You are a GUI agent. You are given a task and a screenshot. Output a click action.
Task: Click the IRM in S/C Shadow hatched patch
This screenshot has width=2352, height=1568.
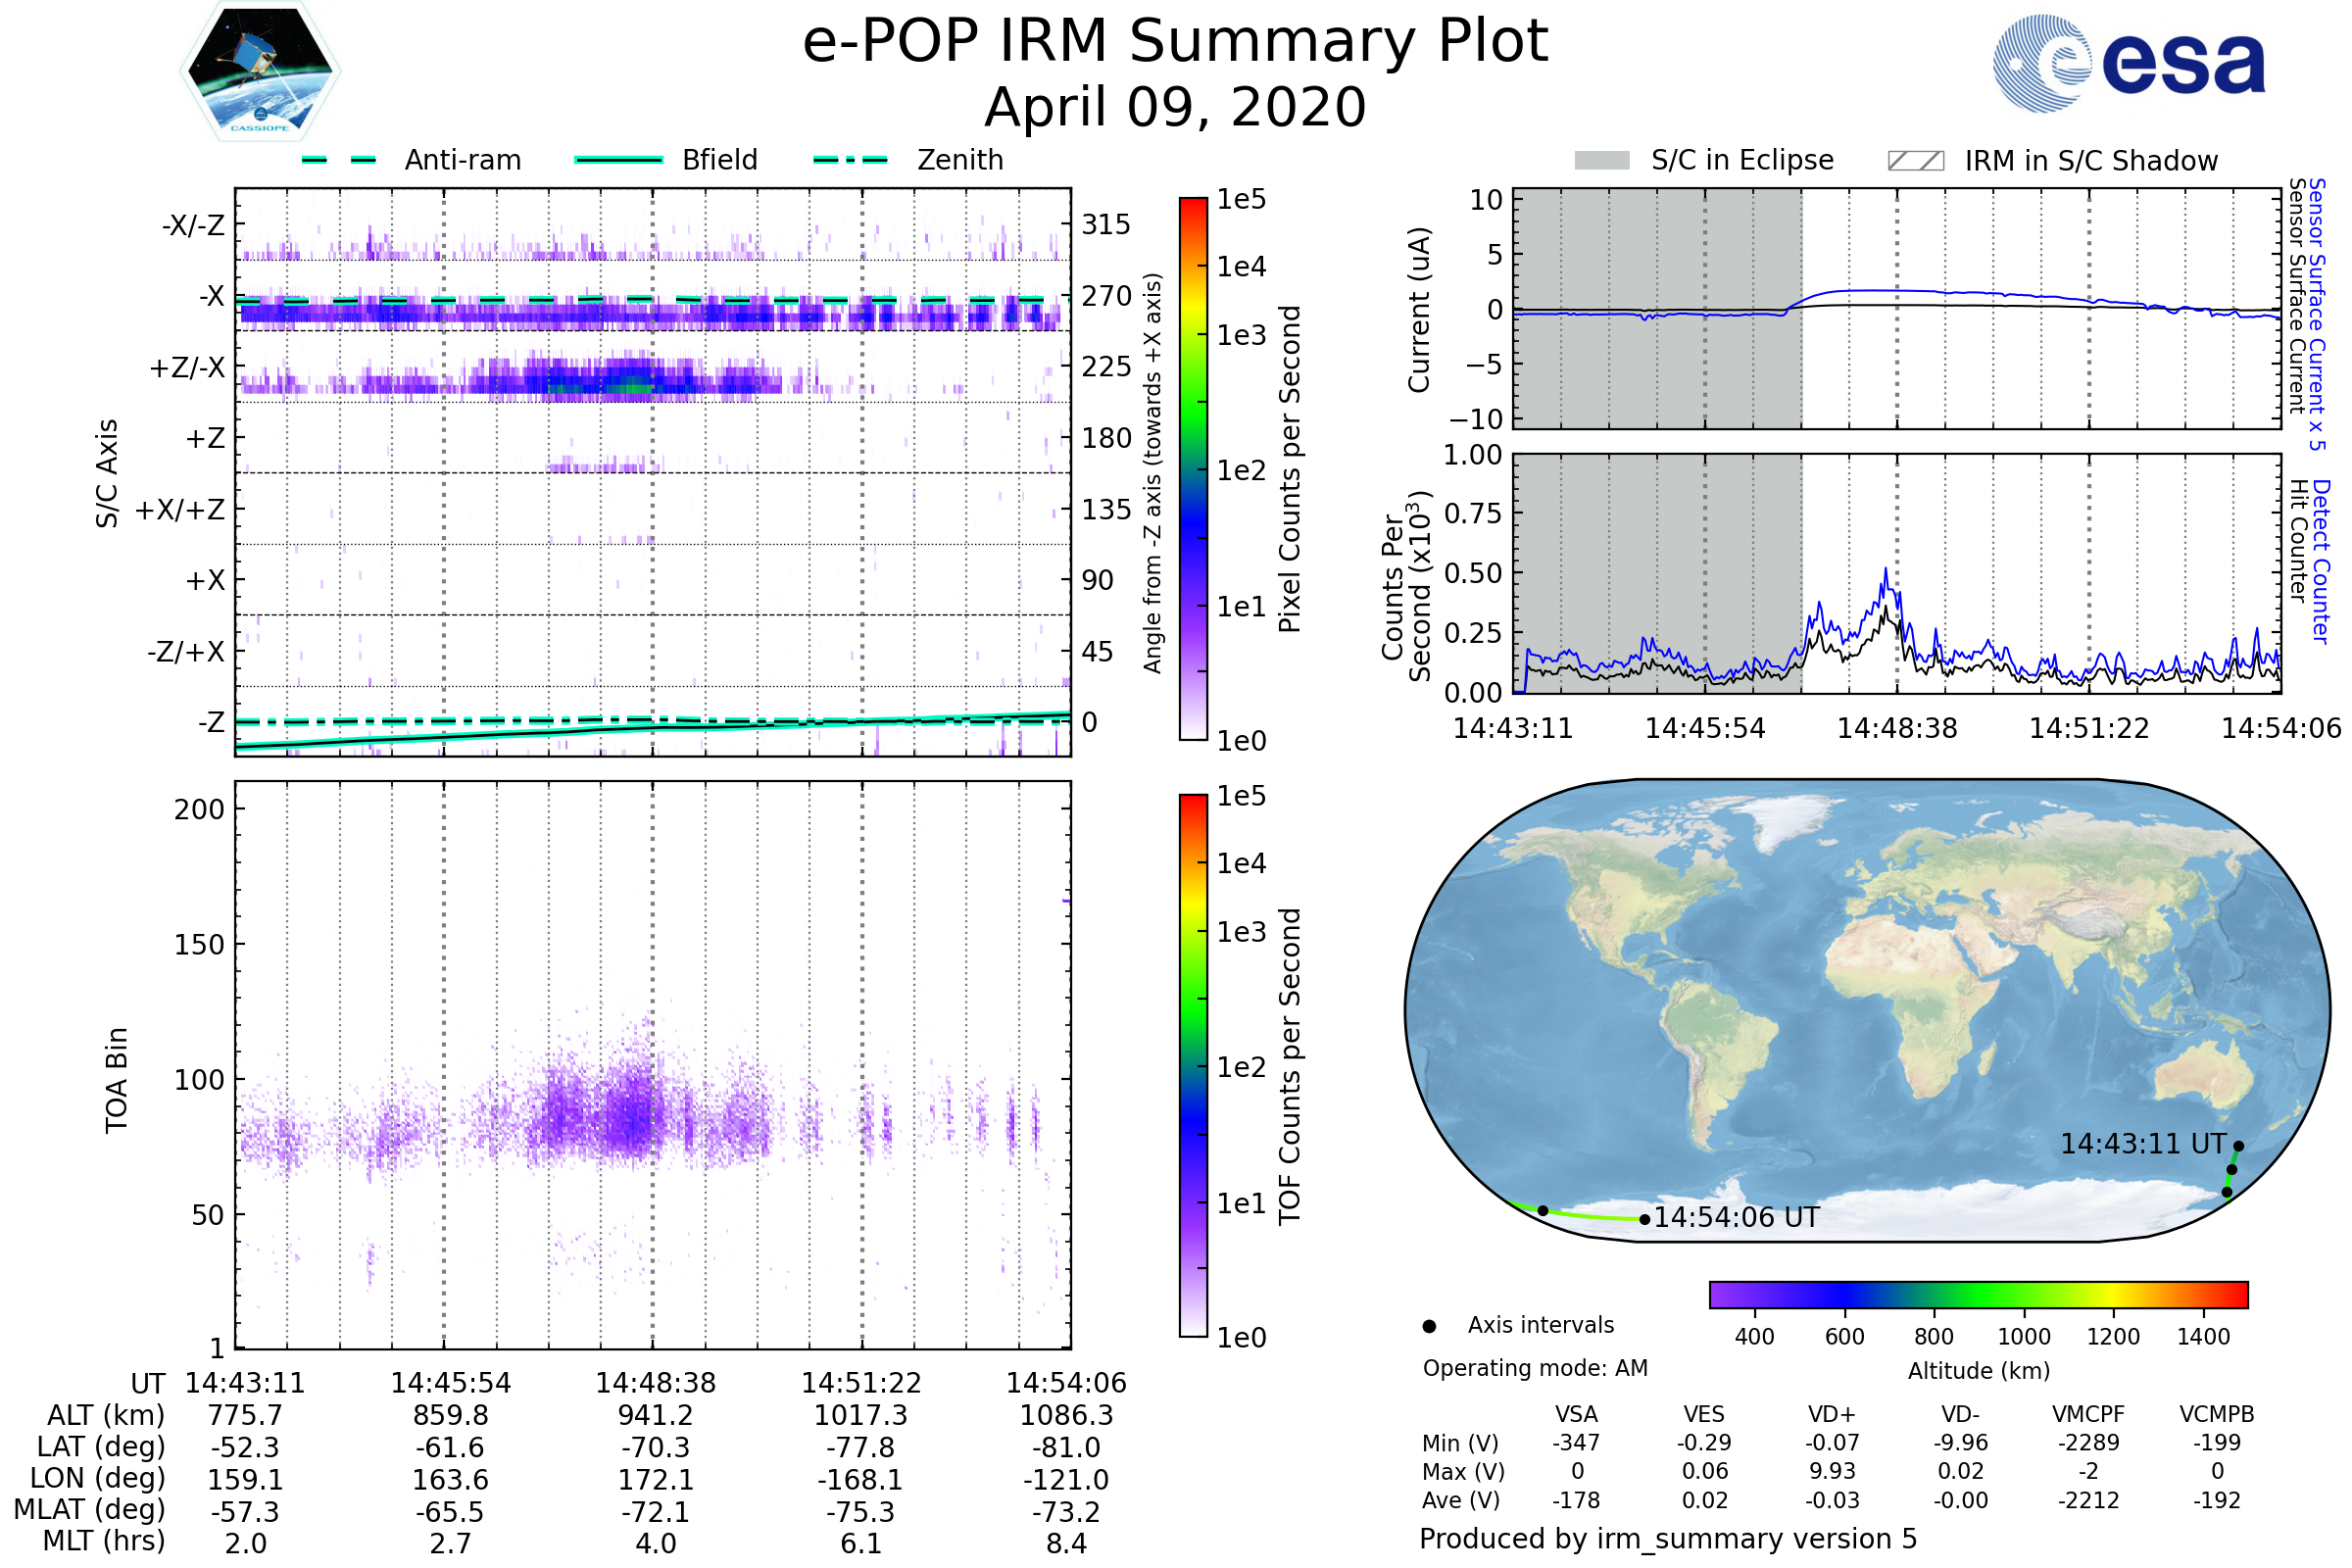pos(1916,161)
